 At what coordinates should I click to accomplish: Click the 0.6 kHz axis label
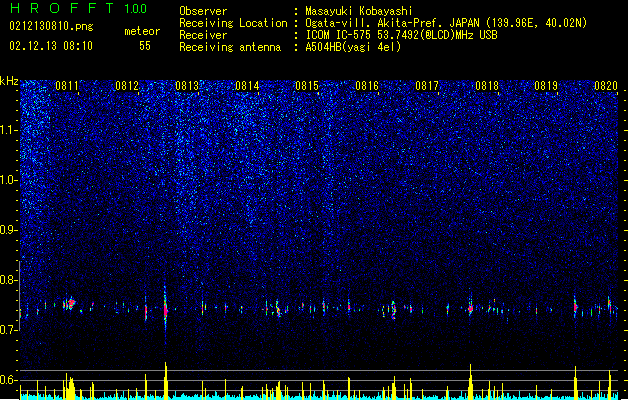tap(9, 380)
